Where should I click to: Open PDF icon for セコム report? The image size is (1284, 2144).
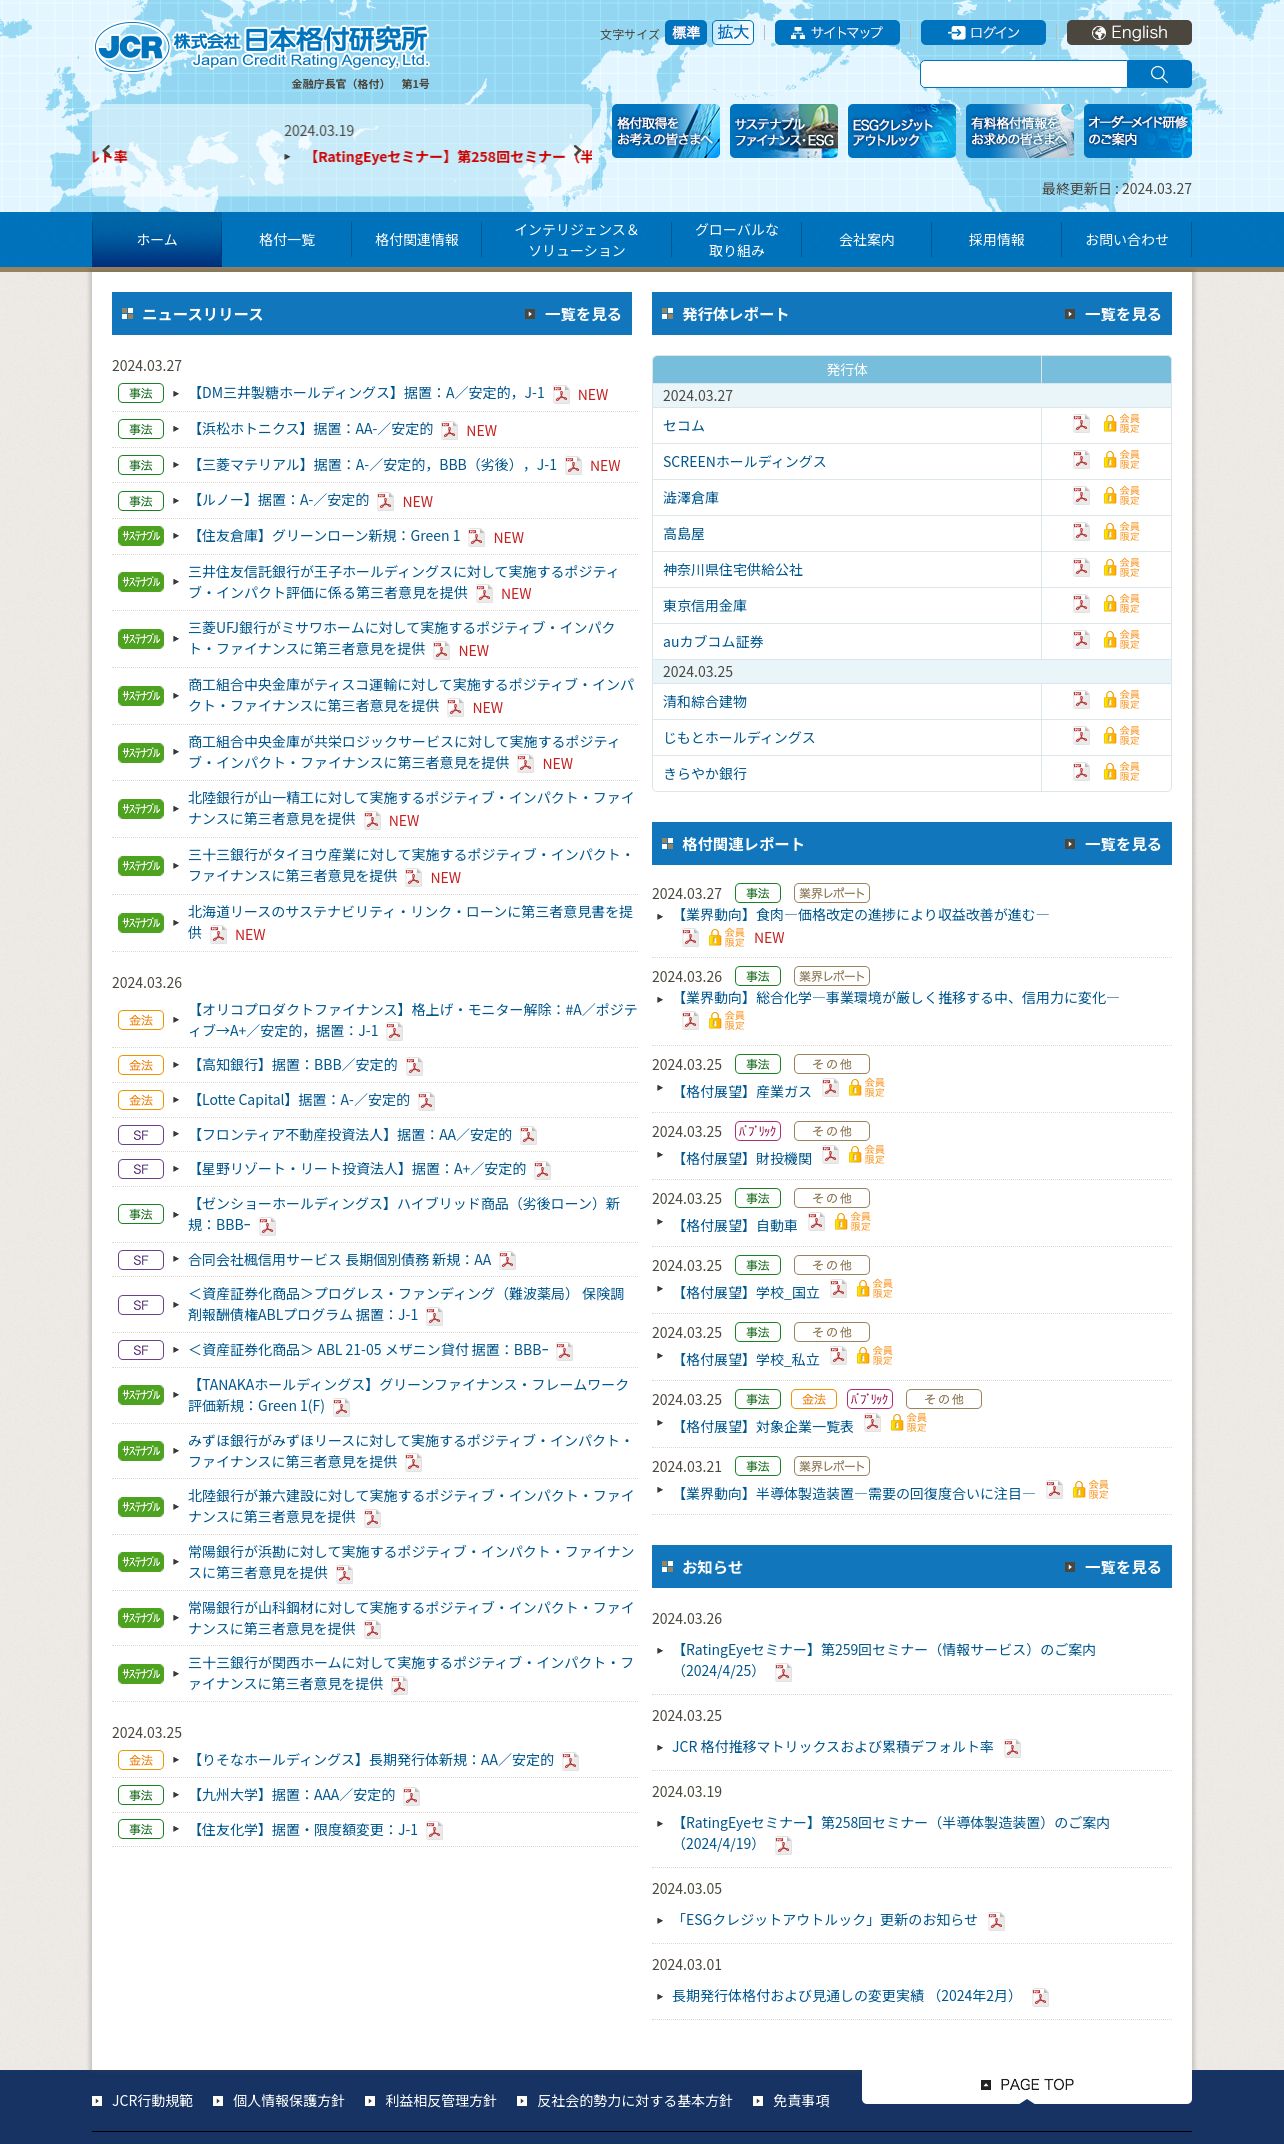(1081, 424)
